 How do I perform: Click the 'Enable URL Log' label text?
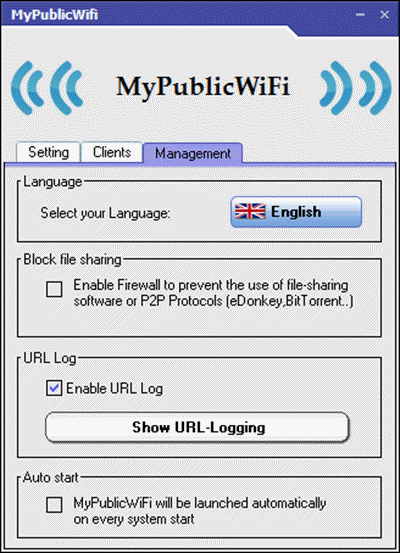pyautogui.click(x=114, y=389)
